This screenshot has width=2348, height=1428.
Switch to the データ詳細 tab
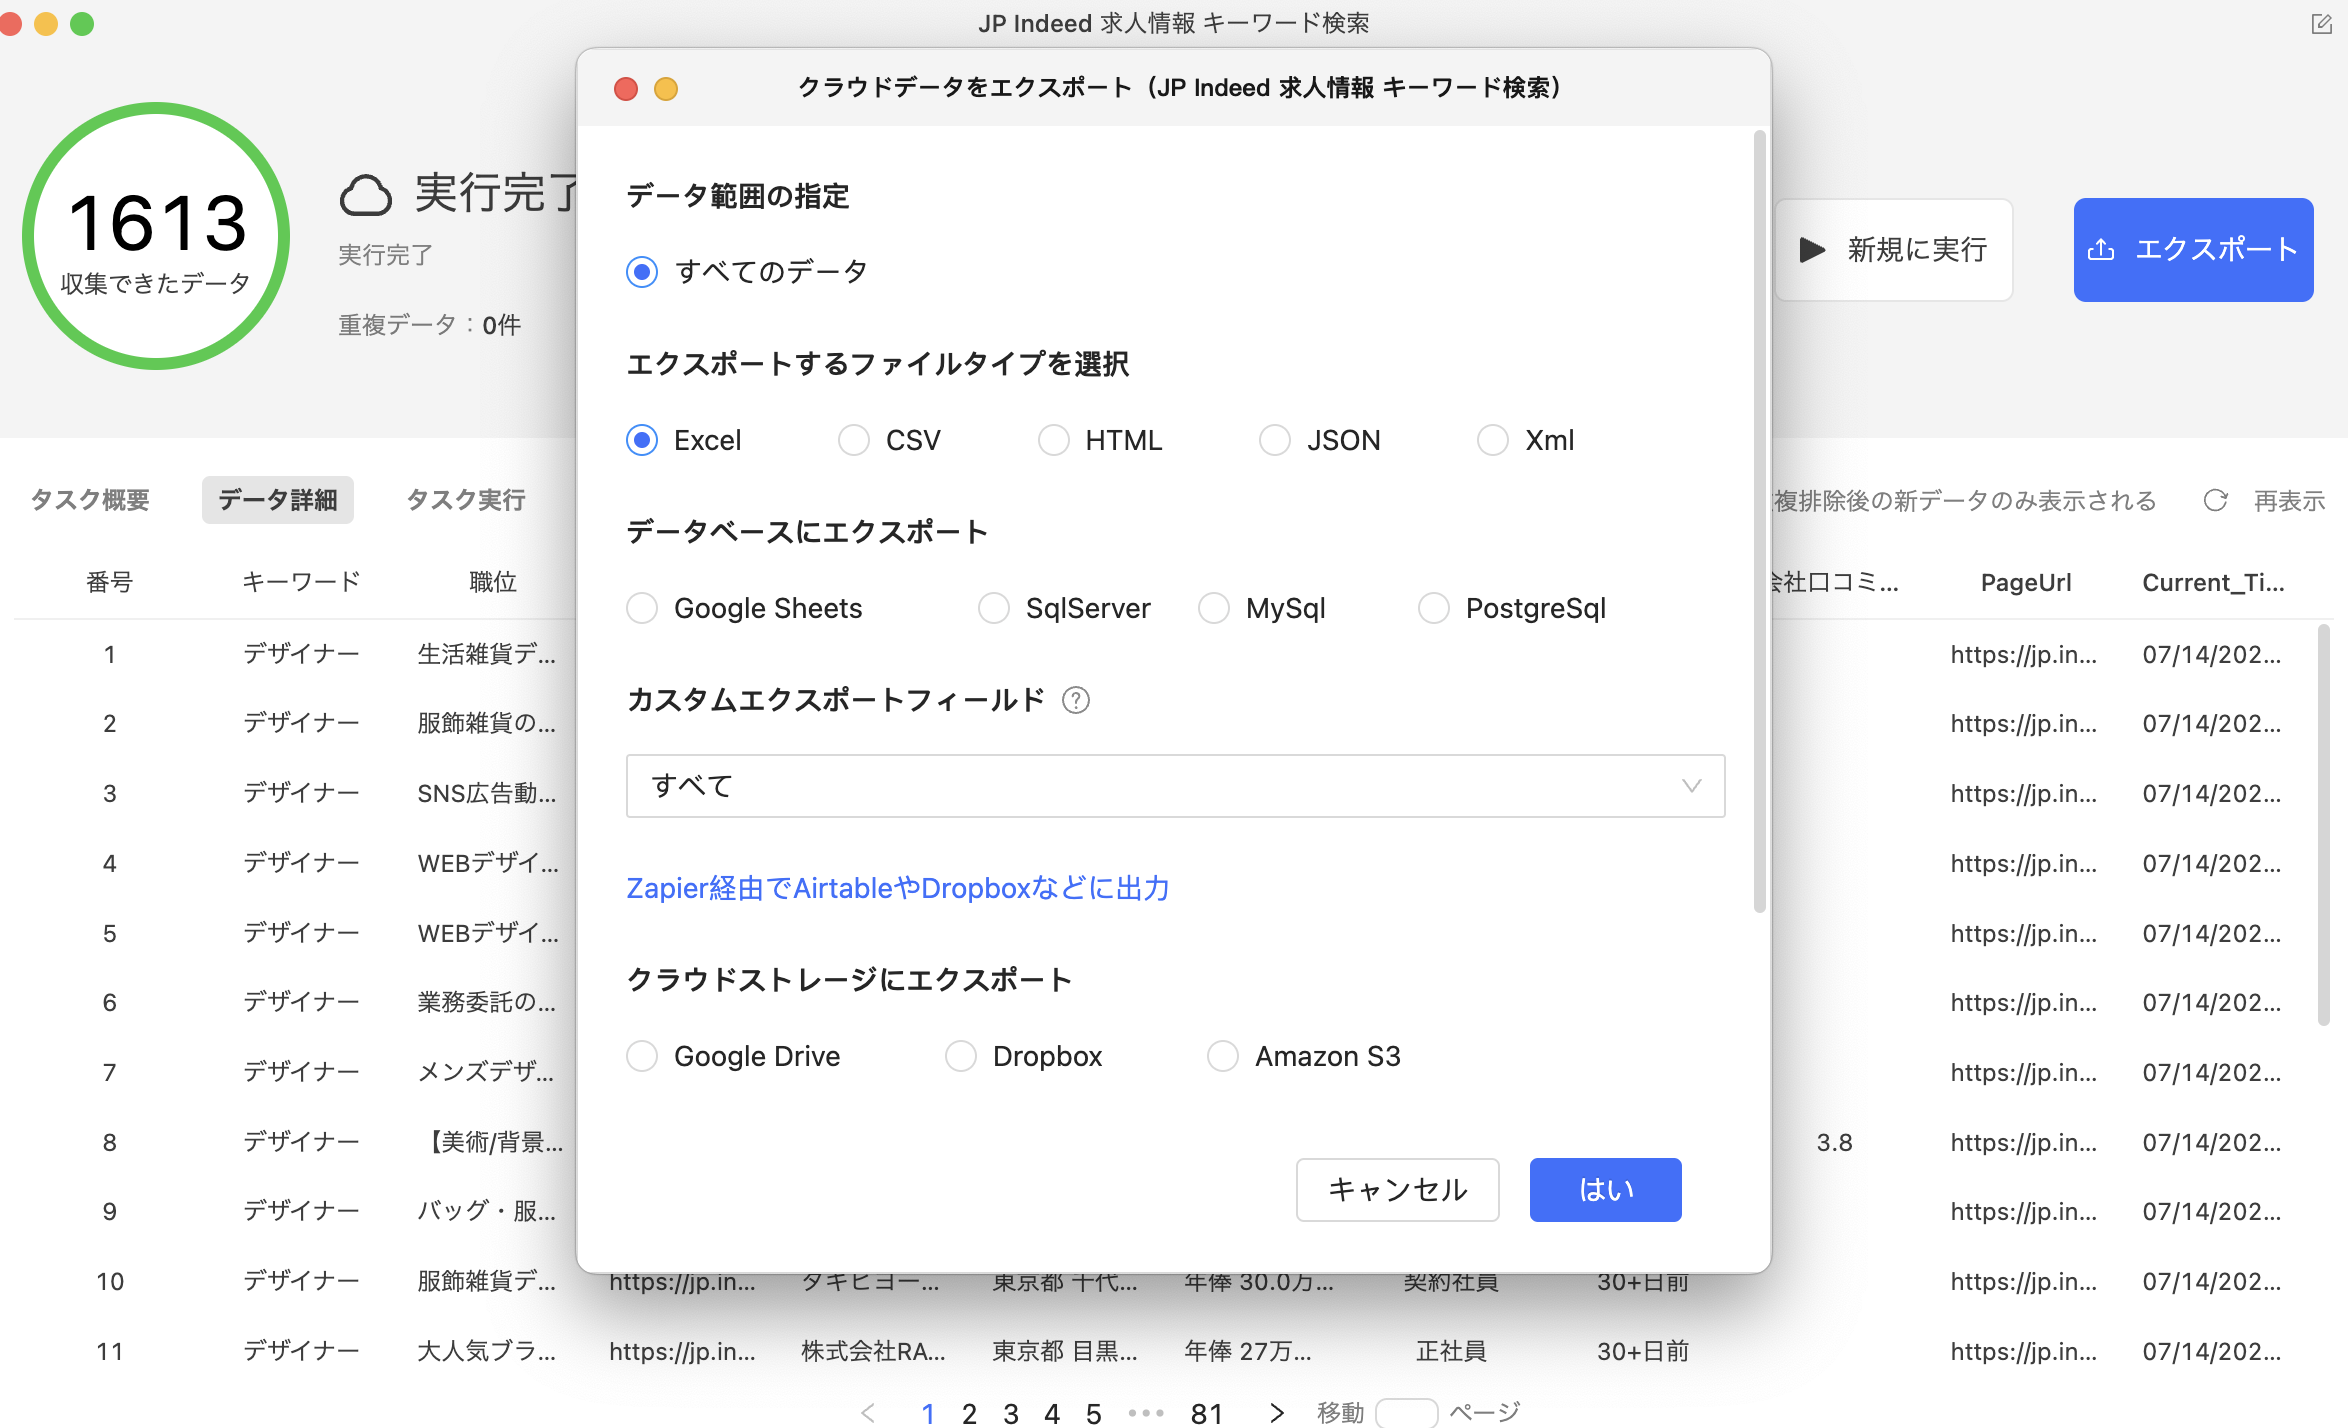(x=278, y=500)
